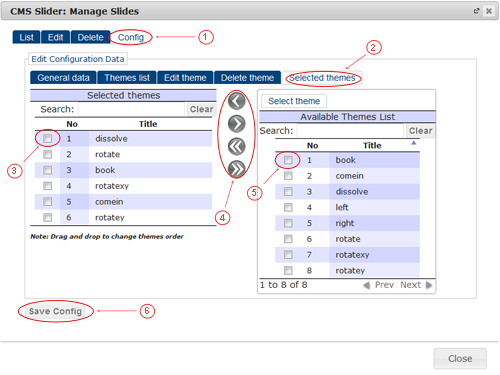Switch to the Edit theme tab
Screen dimensions: 500x375
(185, 78)
